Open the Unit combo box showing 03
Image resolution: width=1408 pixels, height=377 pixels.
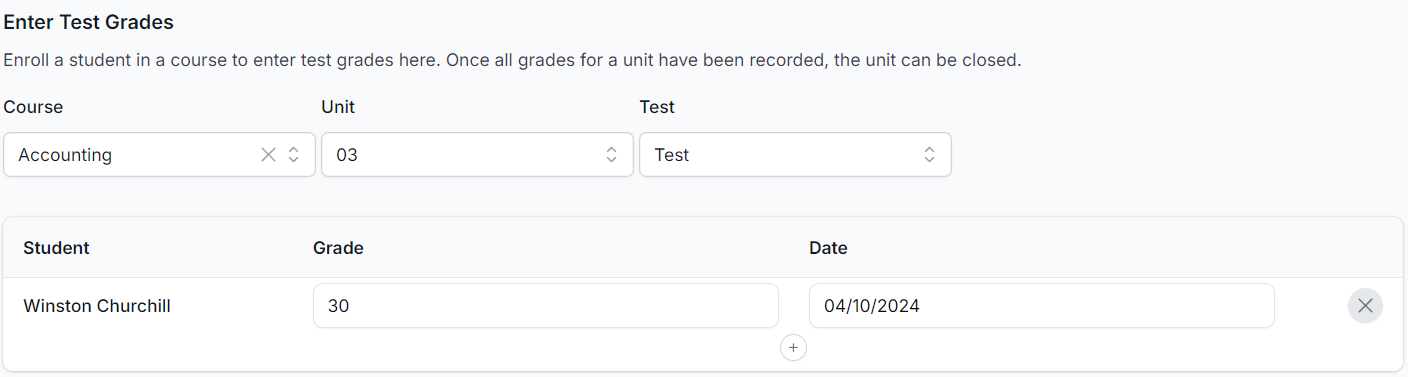tap(477, 155)
